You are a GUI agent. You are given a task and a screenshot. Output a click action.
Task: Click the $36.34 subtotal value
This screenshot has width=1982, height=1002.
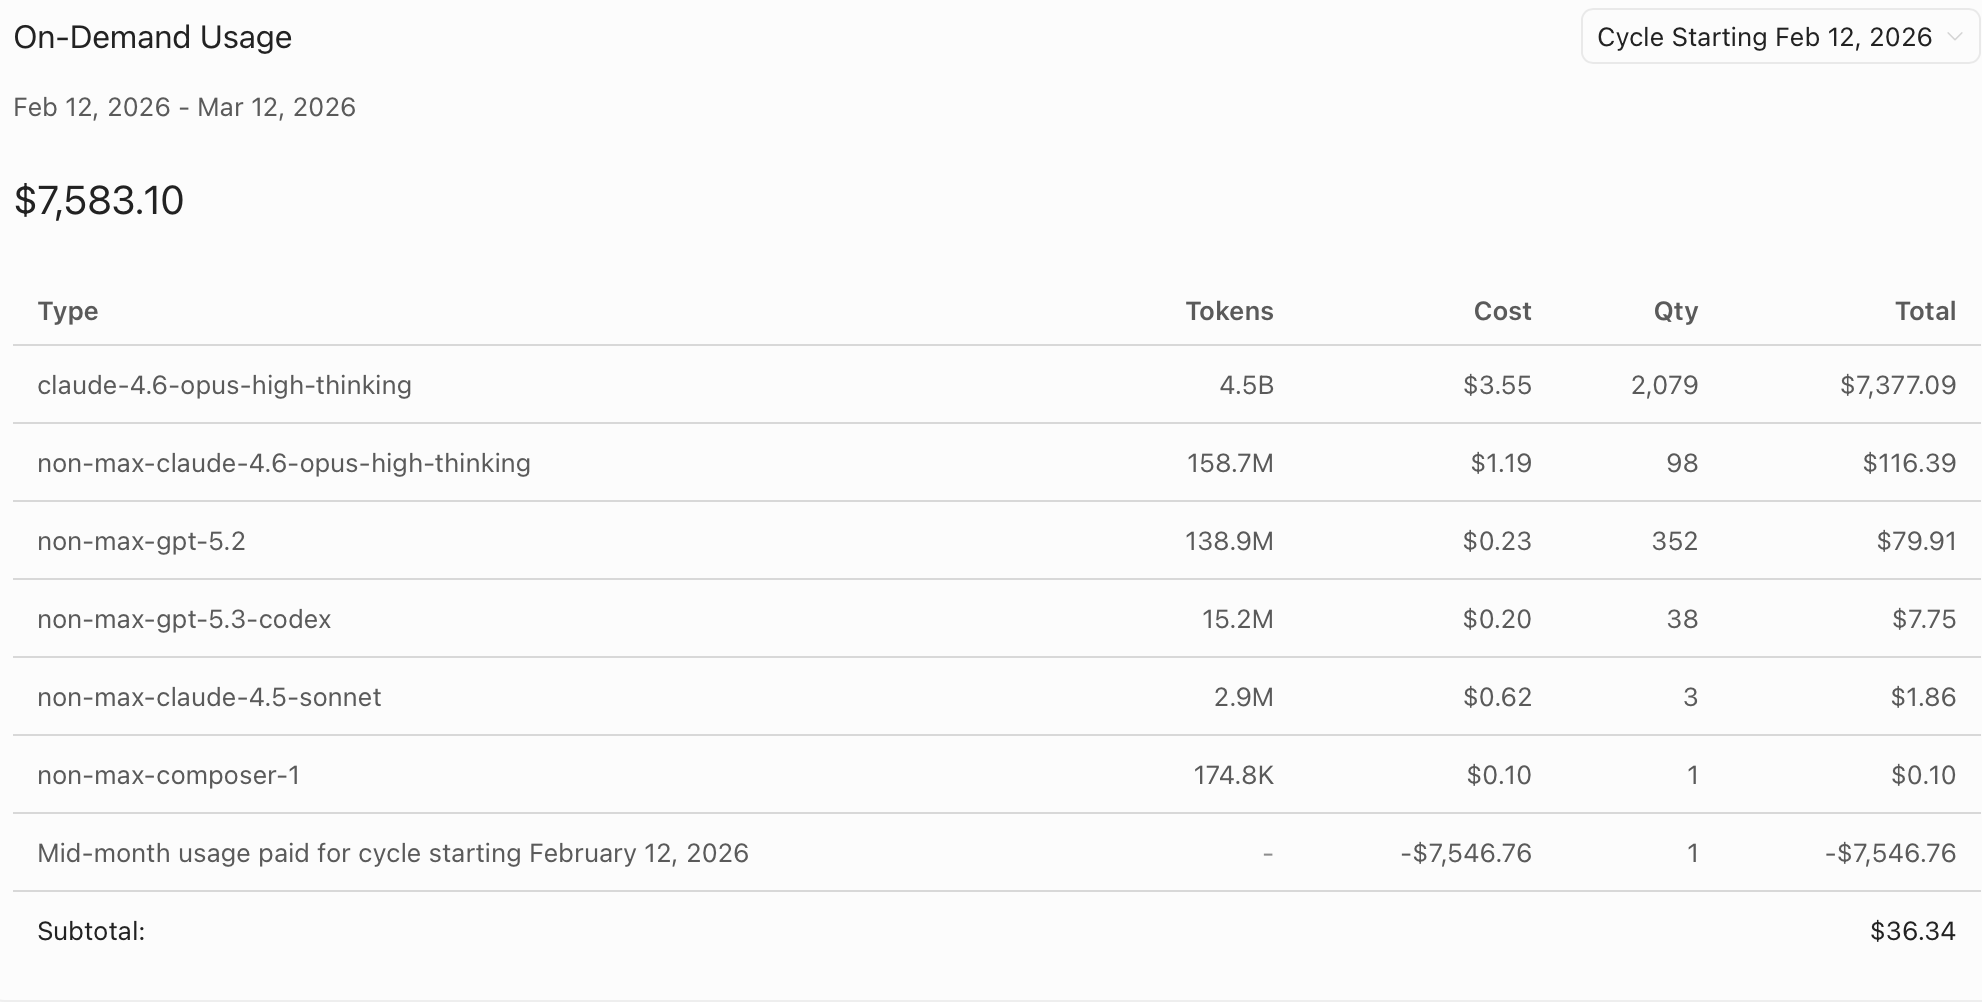1912,931
